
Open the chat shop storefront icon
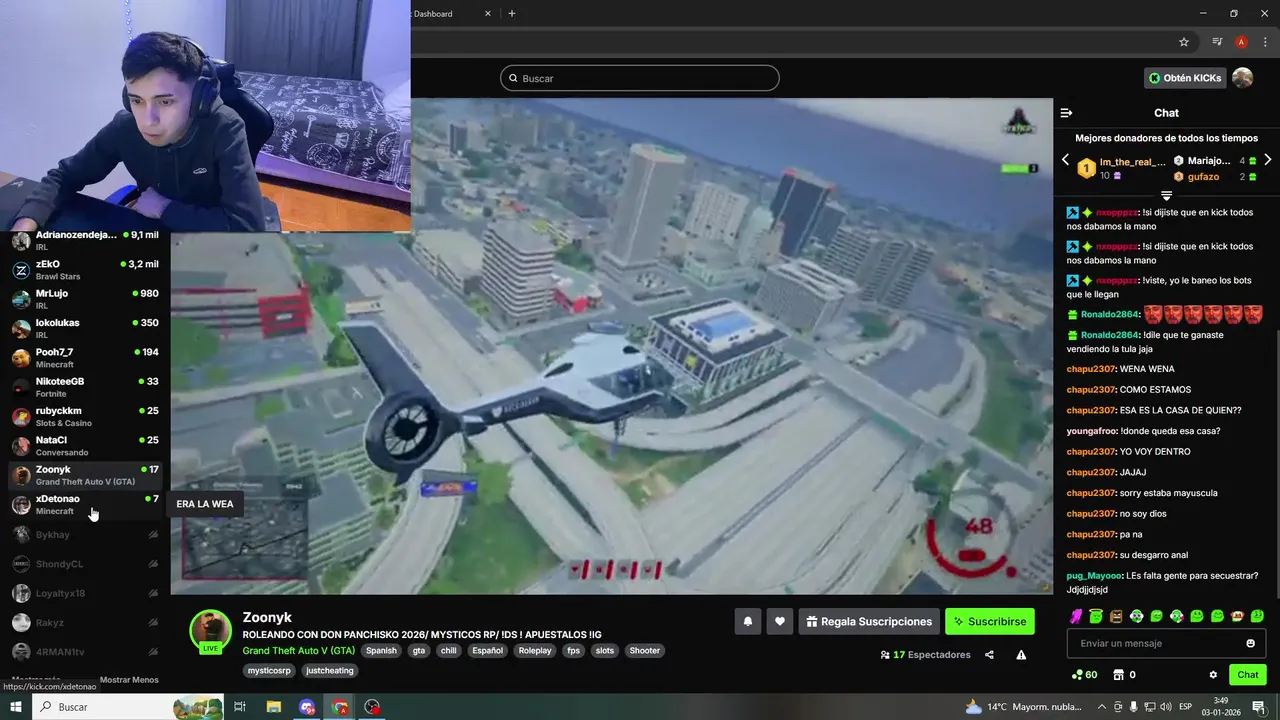click(1119, 675)
